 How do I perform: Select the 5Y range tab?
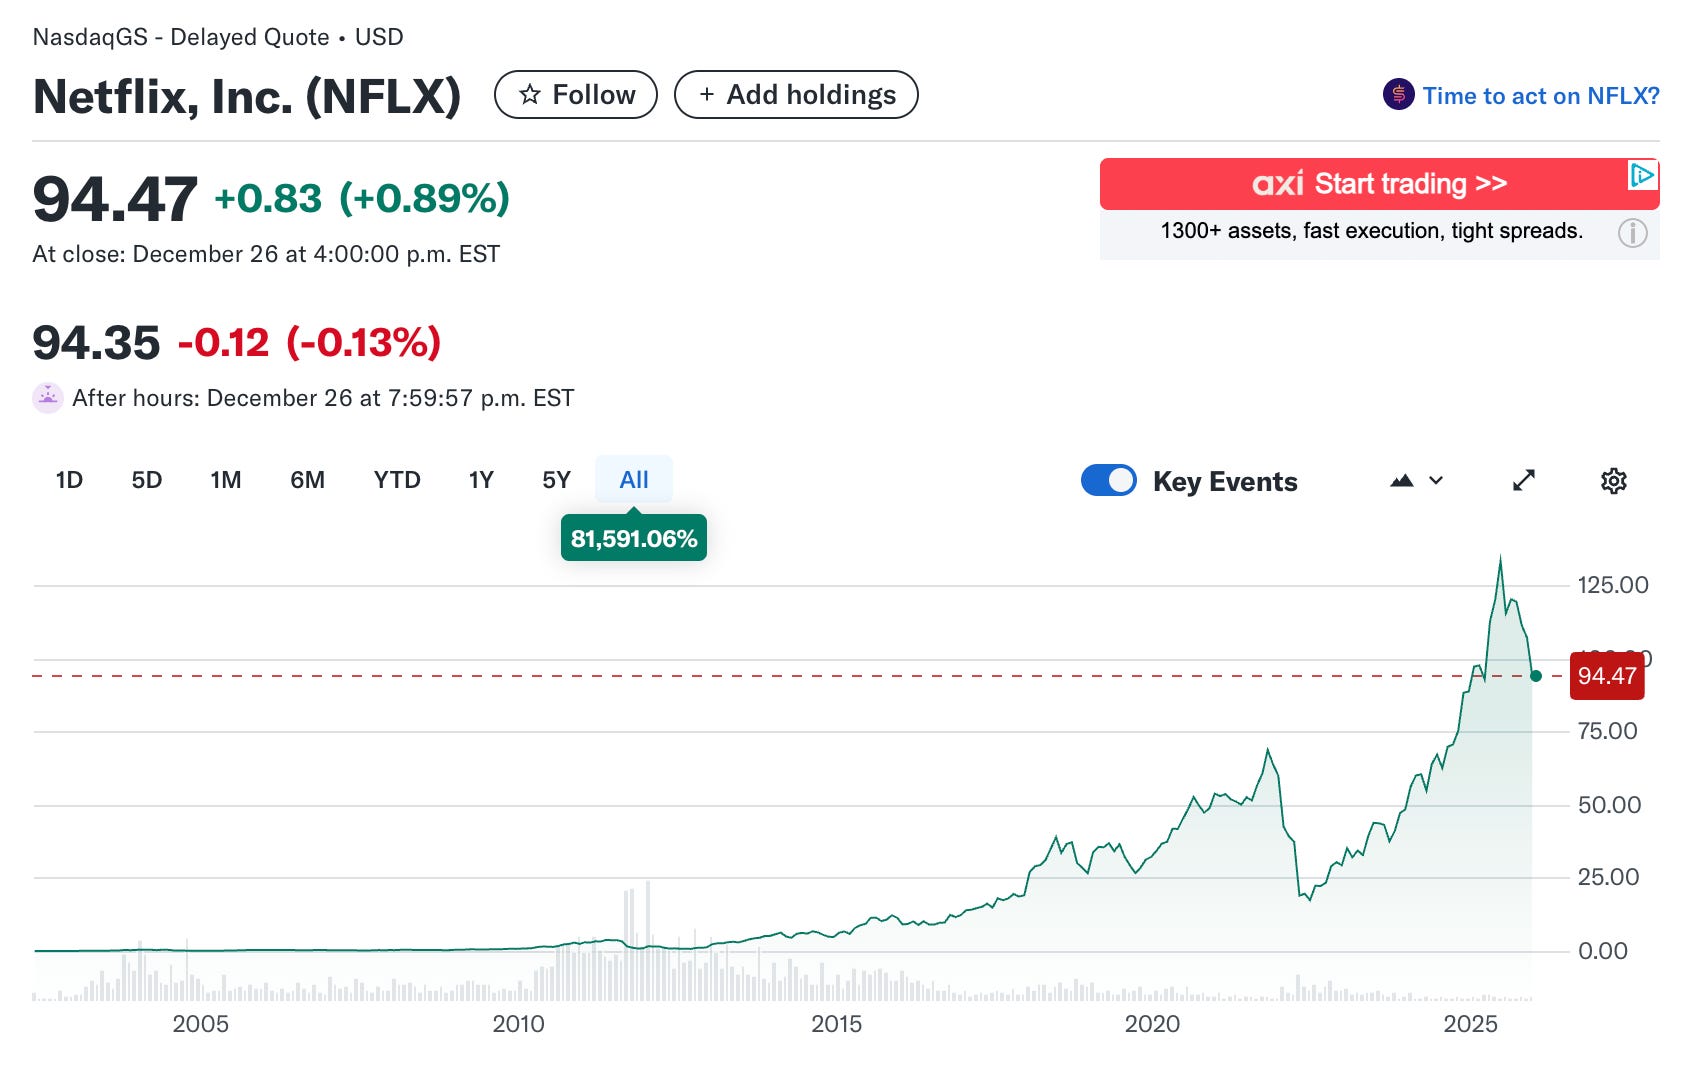[x=556, y=480]
